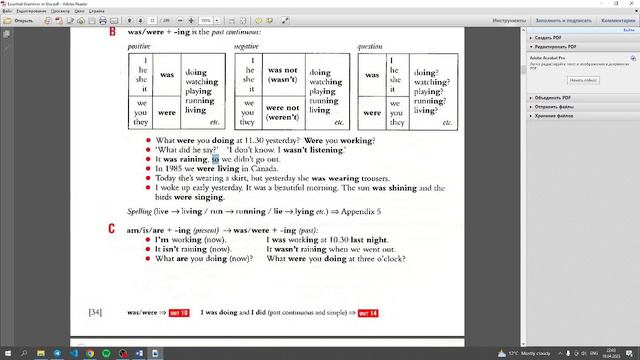Click the fit one full page icon
The height and width of the screenshot is (360, 640).
pyautogui.click(x=243, y=20)
